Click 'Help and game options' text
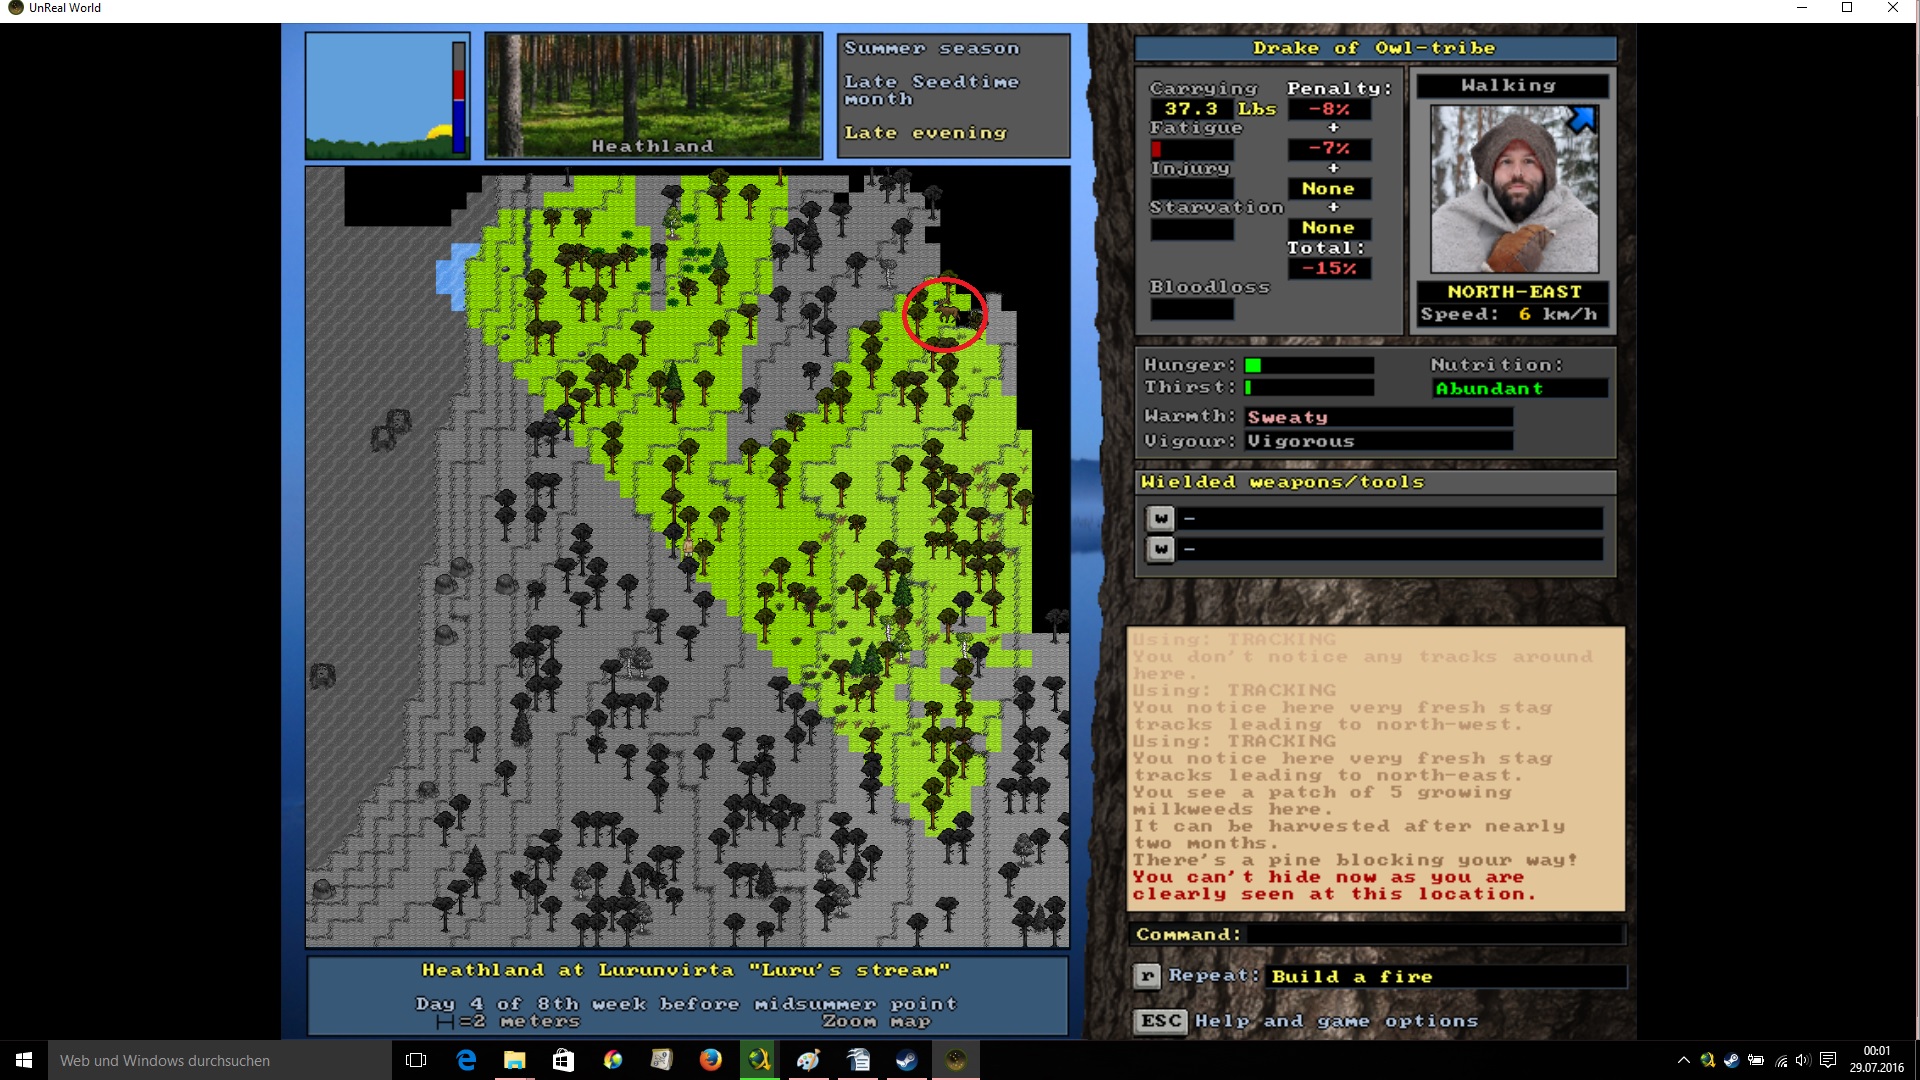 pyautogui.click(x=1336, y=1021)
